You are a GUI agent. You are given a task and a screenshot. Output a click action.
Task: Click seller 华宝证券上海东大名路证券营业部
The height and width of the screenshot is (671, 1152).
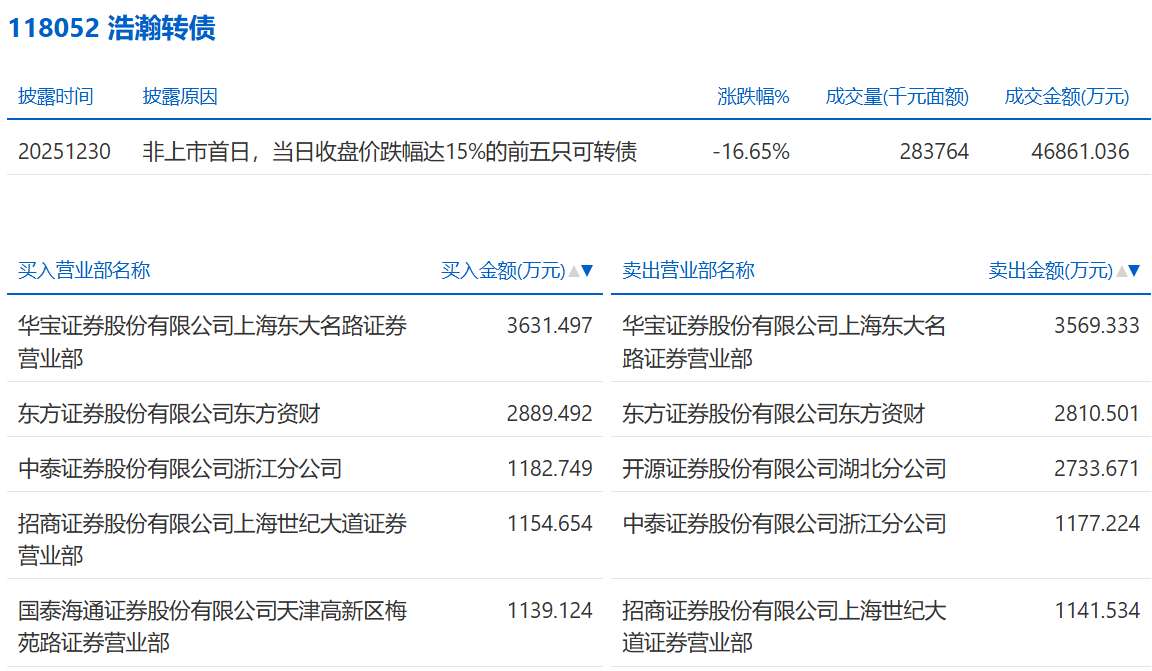pos(784,342)
